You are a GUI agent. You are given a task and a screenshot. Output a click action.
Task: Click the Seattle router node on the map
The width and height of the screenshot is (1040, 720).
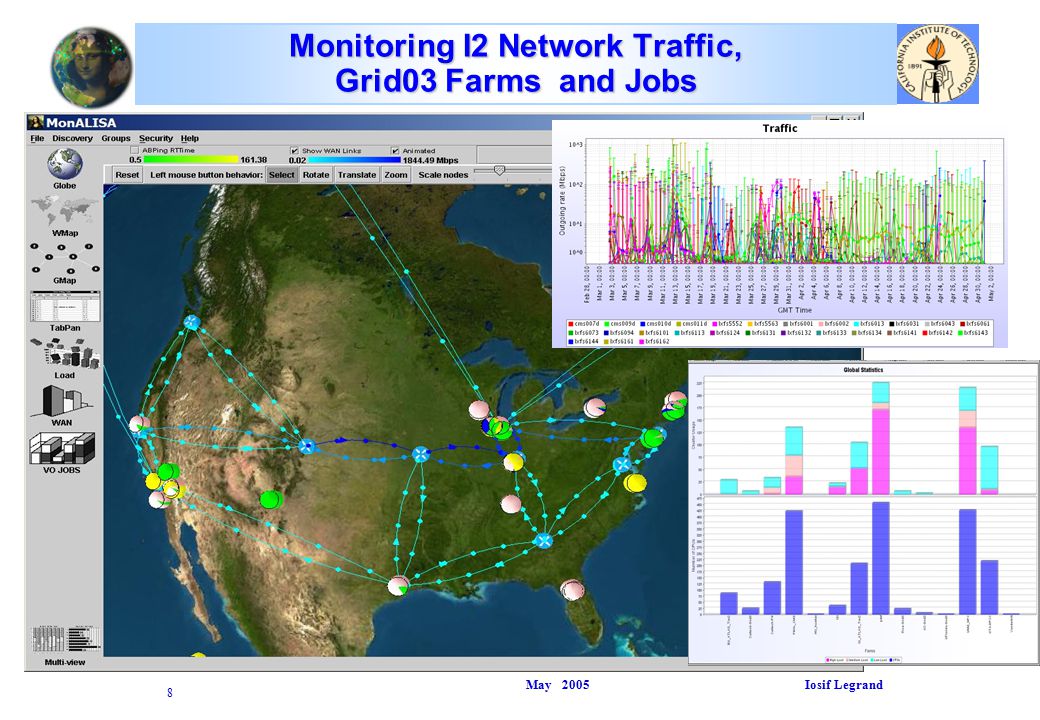pos(192,323)
